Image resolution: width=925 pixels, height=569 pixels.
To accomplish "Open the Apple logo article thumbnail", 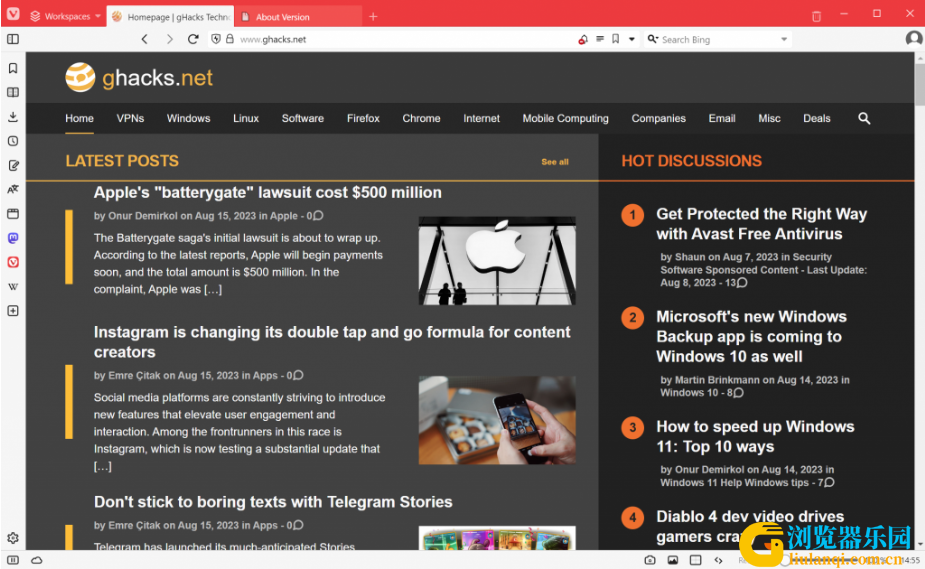I will tap(497, 261).
